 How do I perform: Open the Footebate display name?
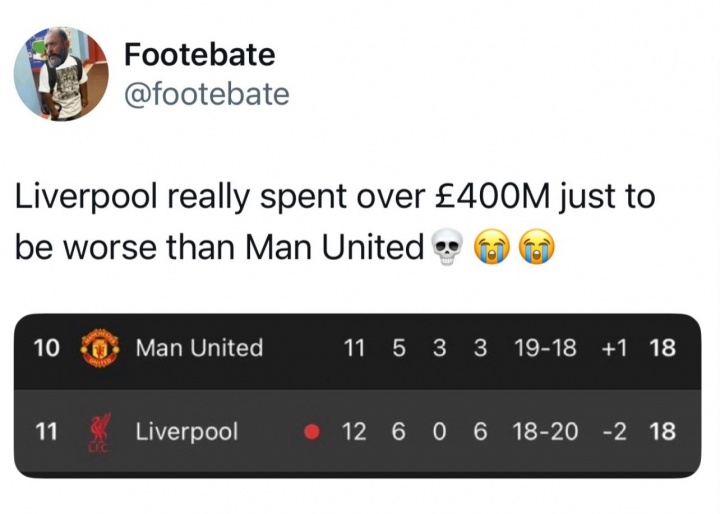198,54
